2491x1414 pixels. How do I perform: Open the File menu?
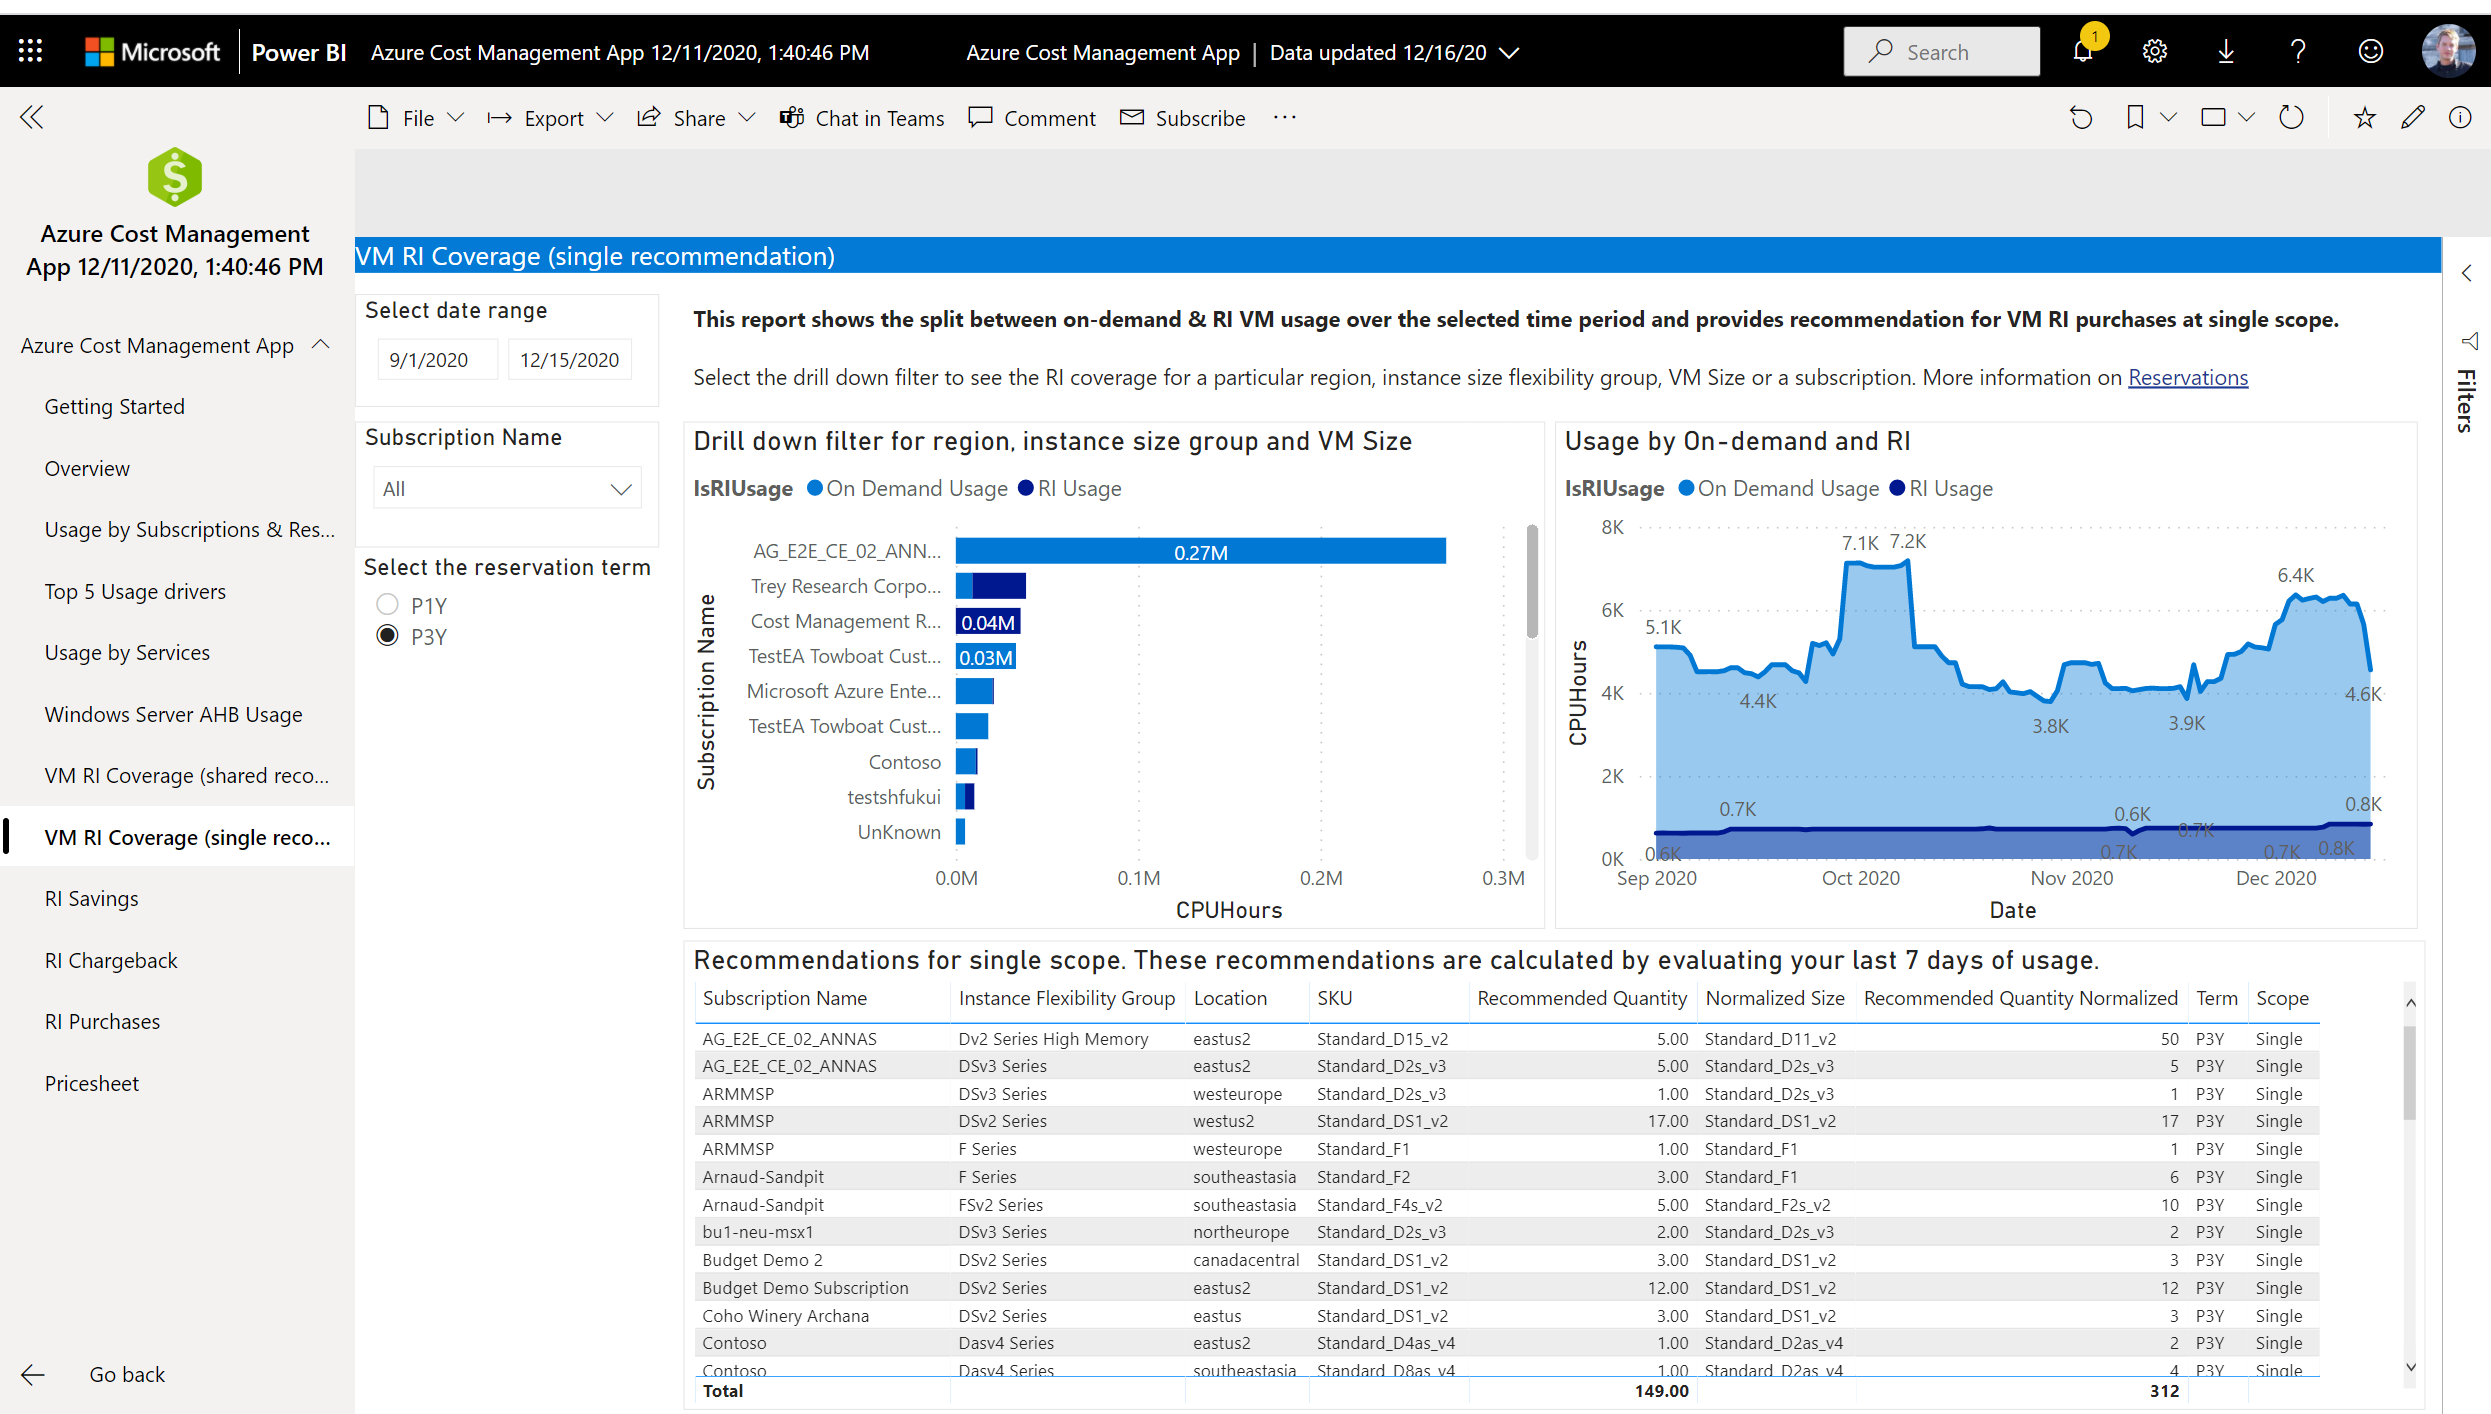(x=416, y=118)
